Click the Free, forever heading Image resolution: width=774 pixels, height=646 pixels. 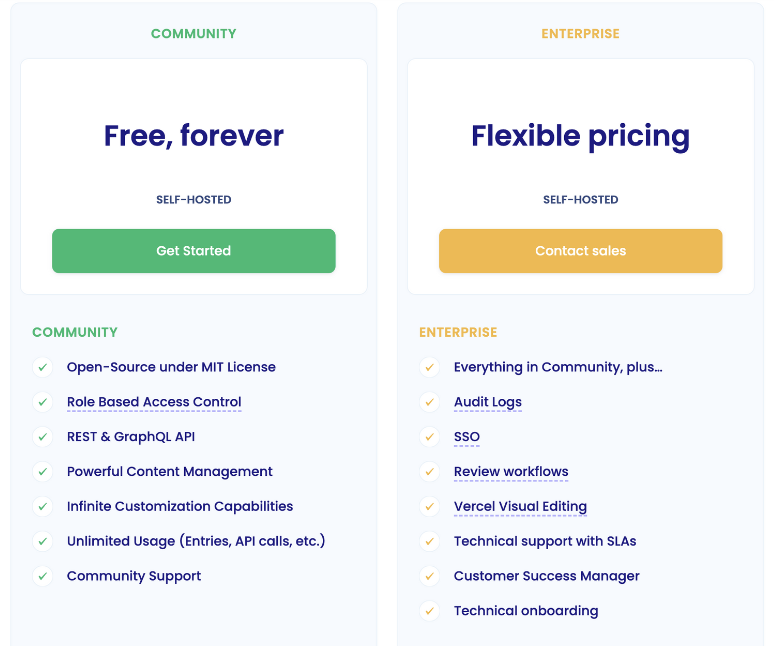coord(194,136)
